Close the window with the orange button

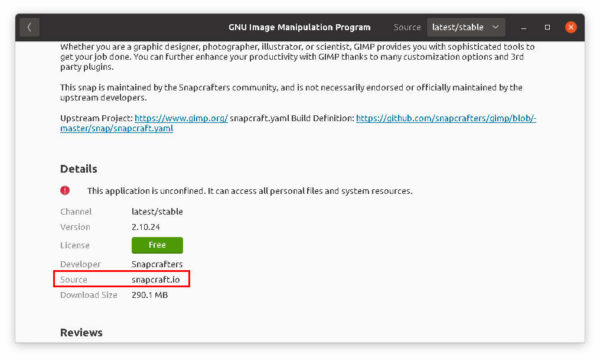pyautogui.click(x=571, y=27)
